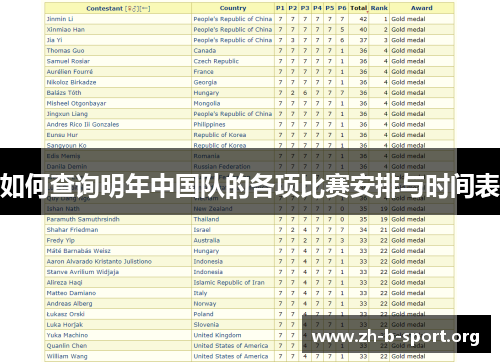Open Italy country link
Image resolution: width=500 pixels, height=362 pixels.
(200, 293)
